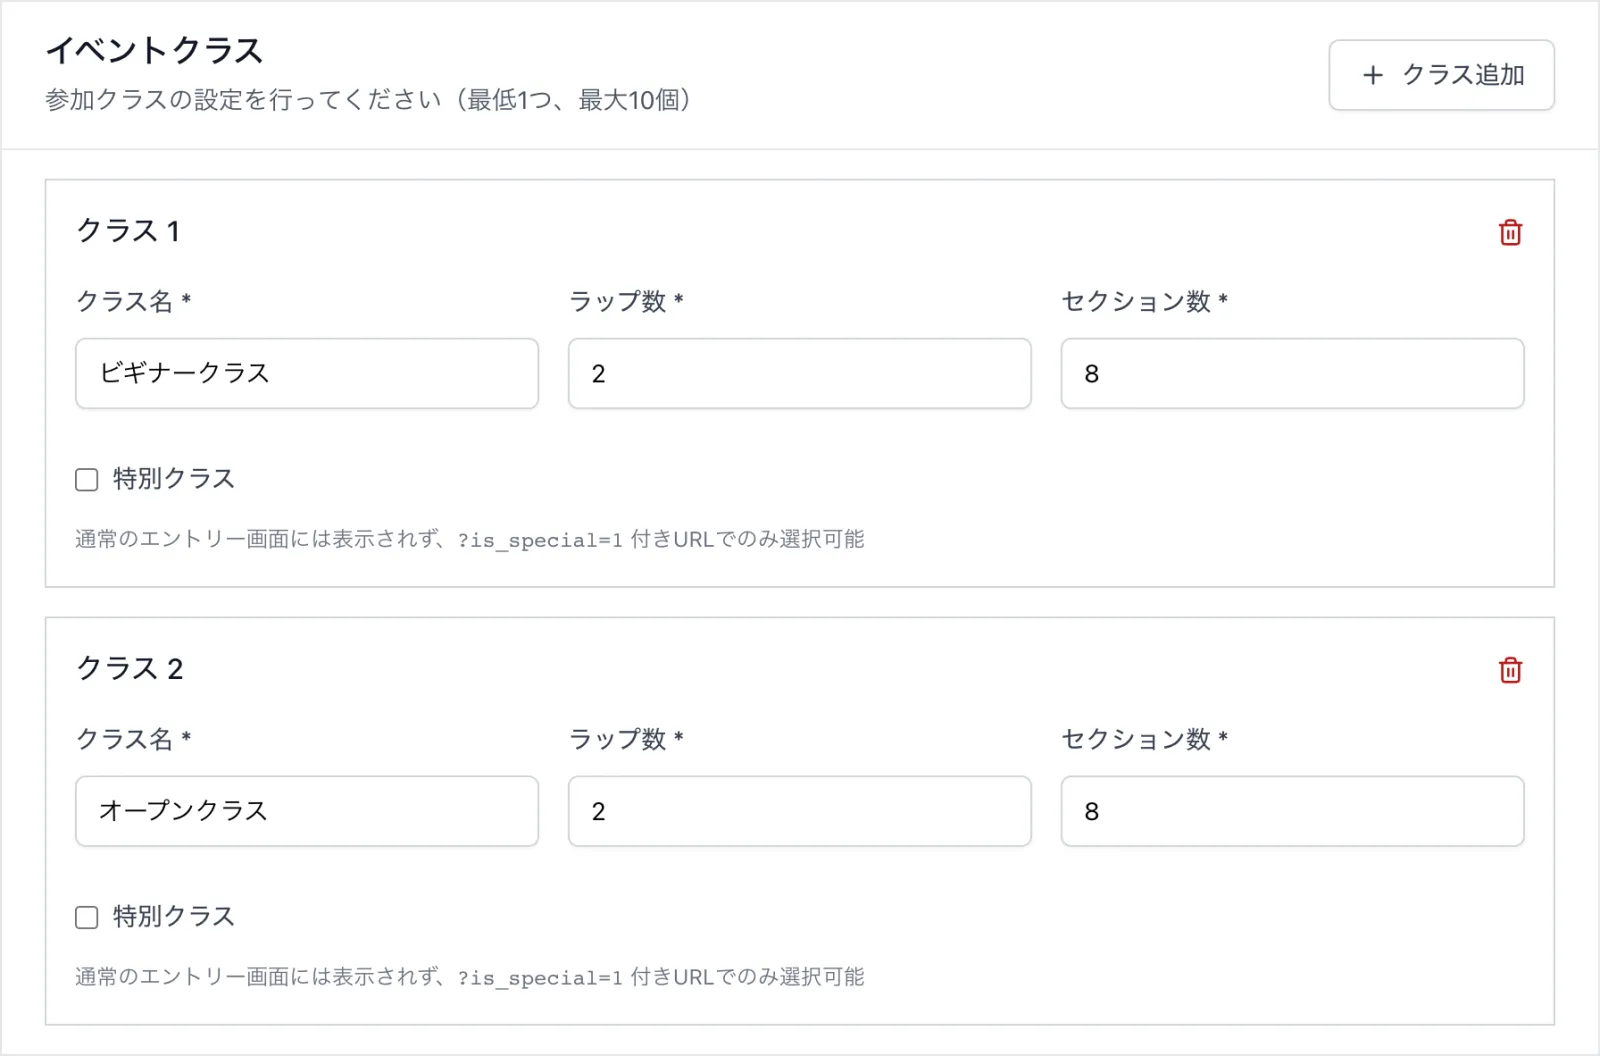Click the セクション数 label in クラス 2
This screenshot has height=1056, width=1600.
(1145, 739)
